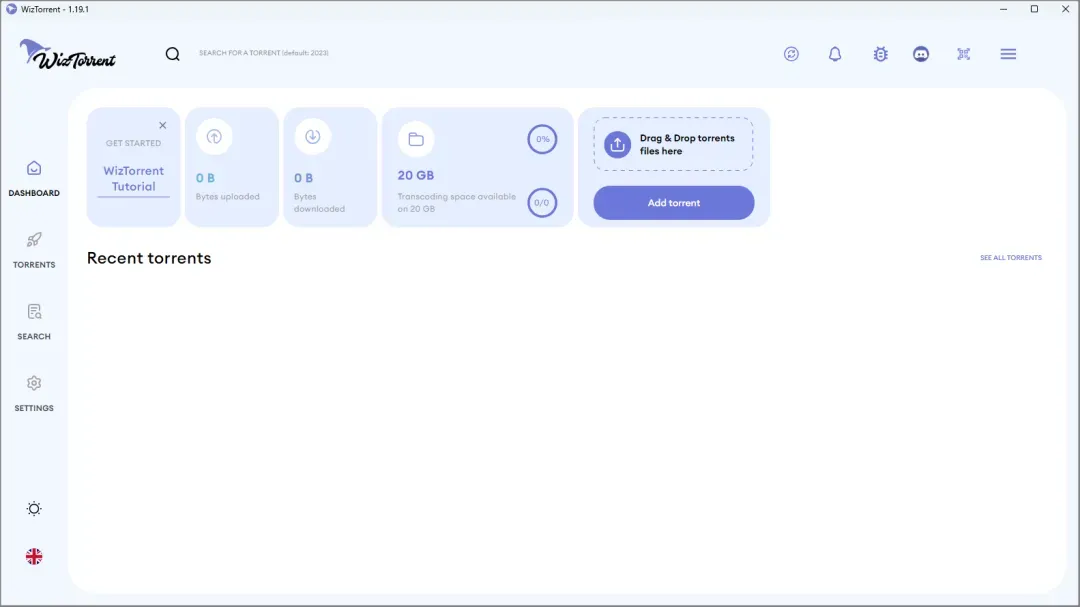1080x607 pixels.
Task: Open WizTorrent Tutorial link
Action: 134,178
